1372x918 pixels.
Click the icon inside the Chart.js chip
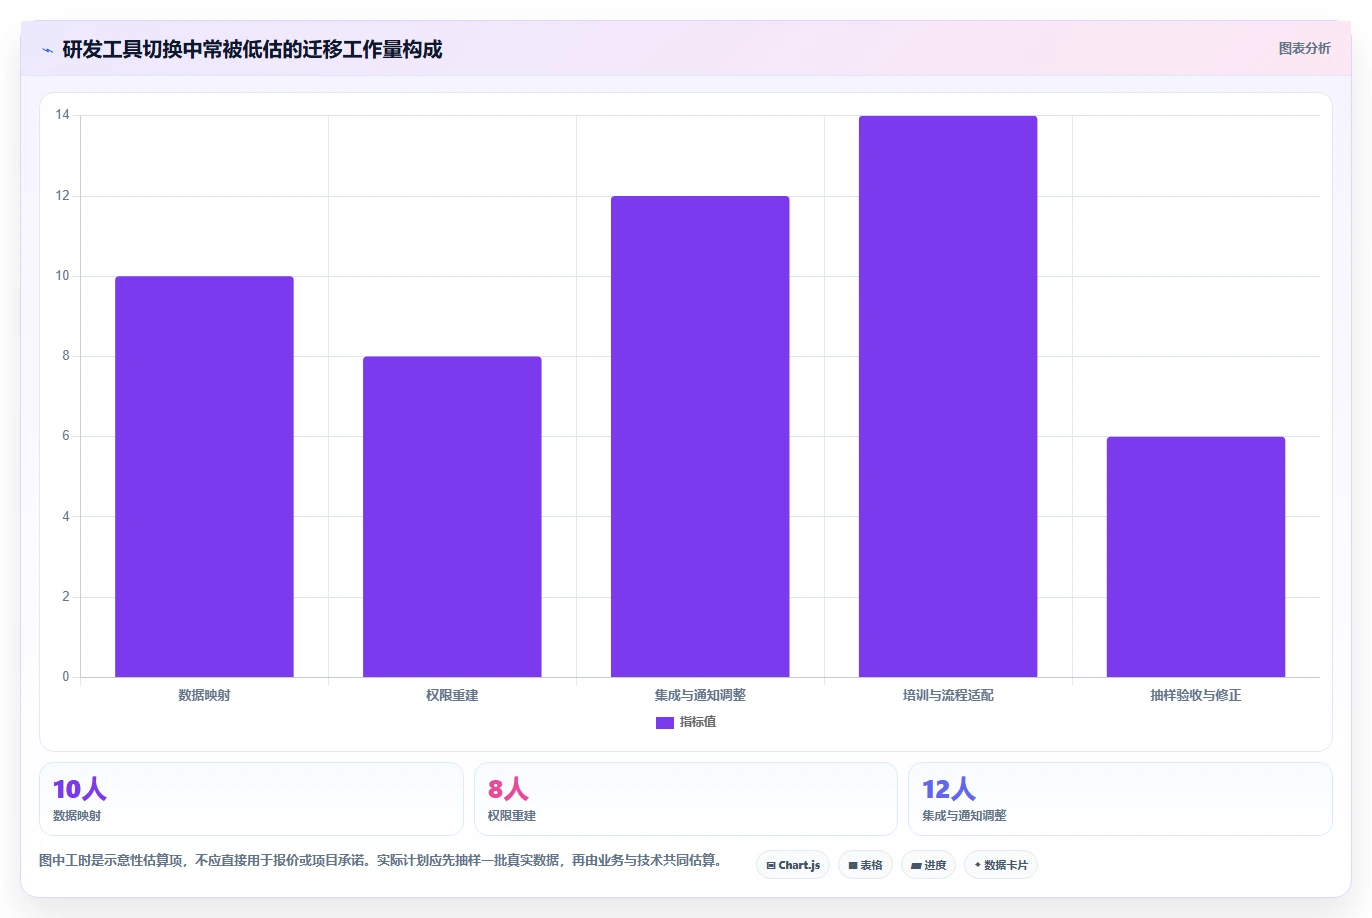(x=771, y=866)
